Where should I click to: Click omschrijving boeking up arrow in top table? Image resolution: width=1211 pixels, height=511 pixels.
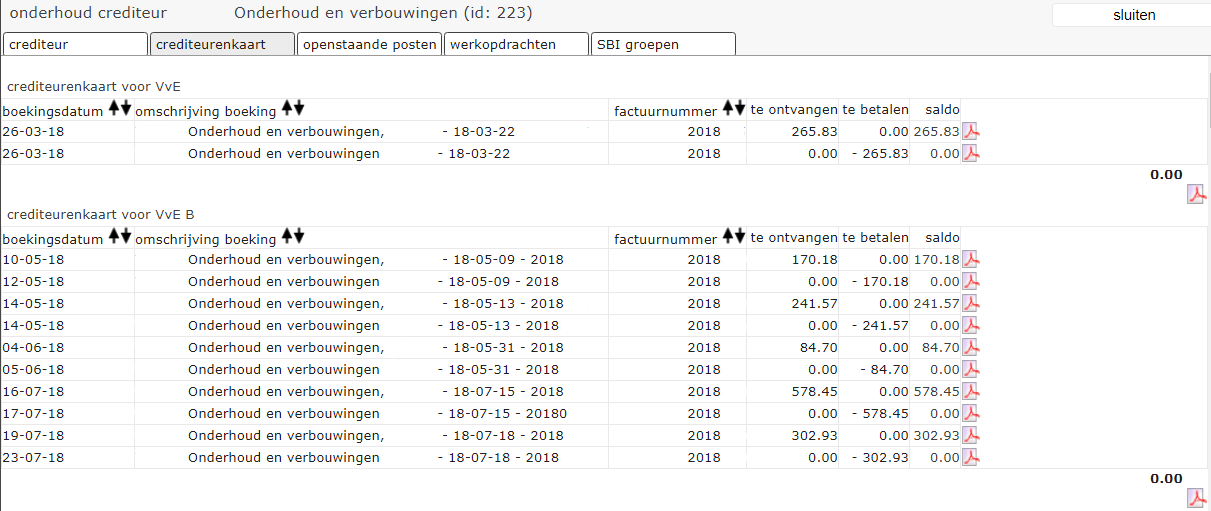[287, 108]
